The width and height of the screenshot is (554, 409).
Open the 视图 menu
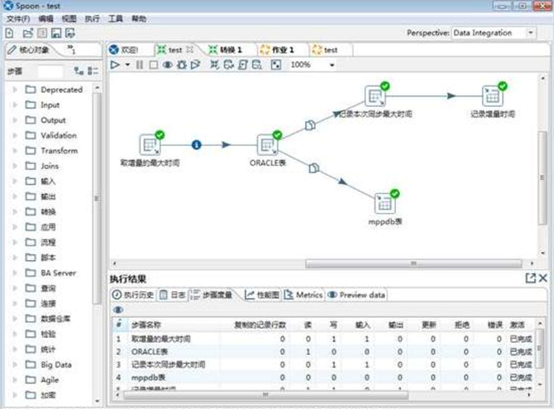69,19
